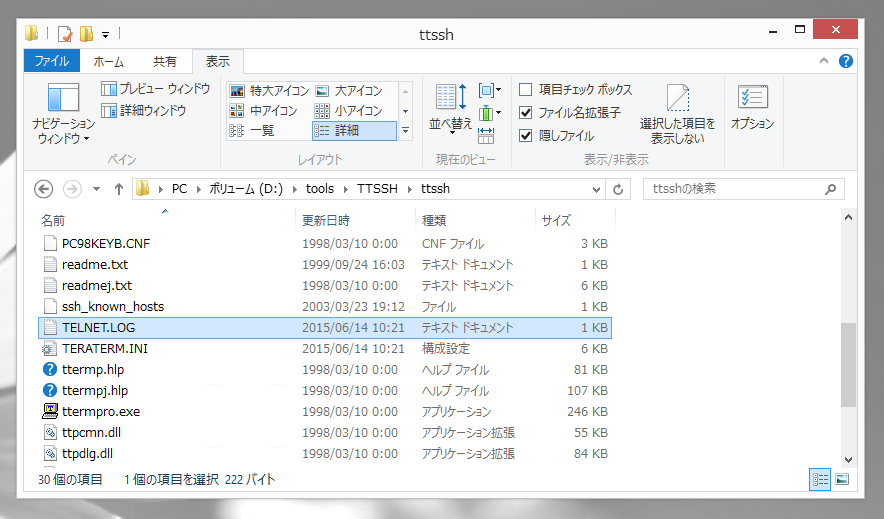Screen dimensions: 884x519
Task: Open the Navigation pane (ナビゲーション ウィンドウ) menu
Action: [63, 114]
